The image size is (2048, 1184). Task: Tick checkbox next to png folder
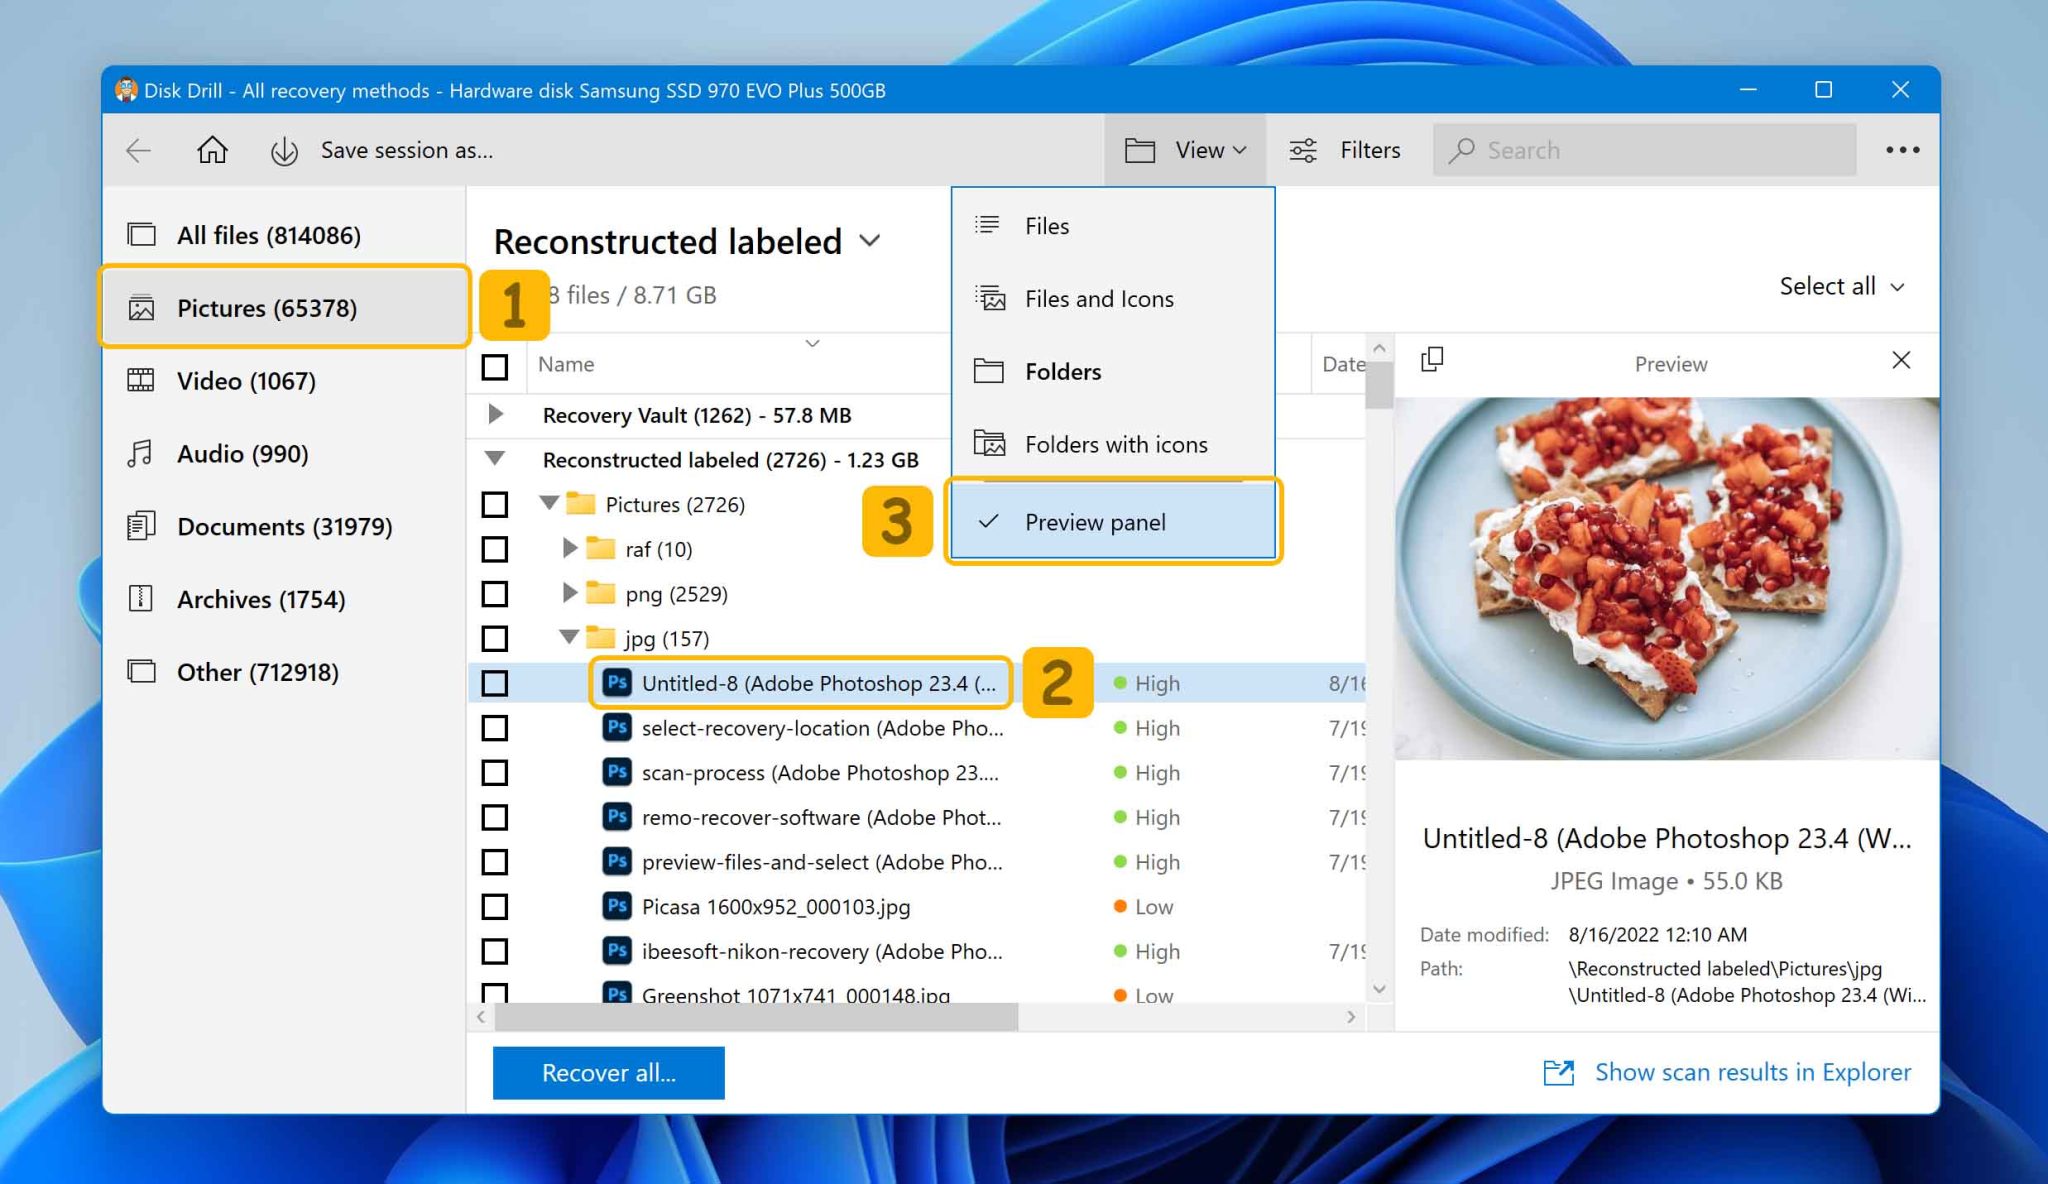495,594
